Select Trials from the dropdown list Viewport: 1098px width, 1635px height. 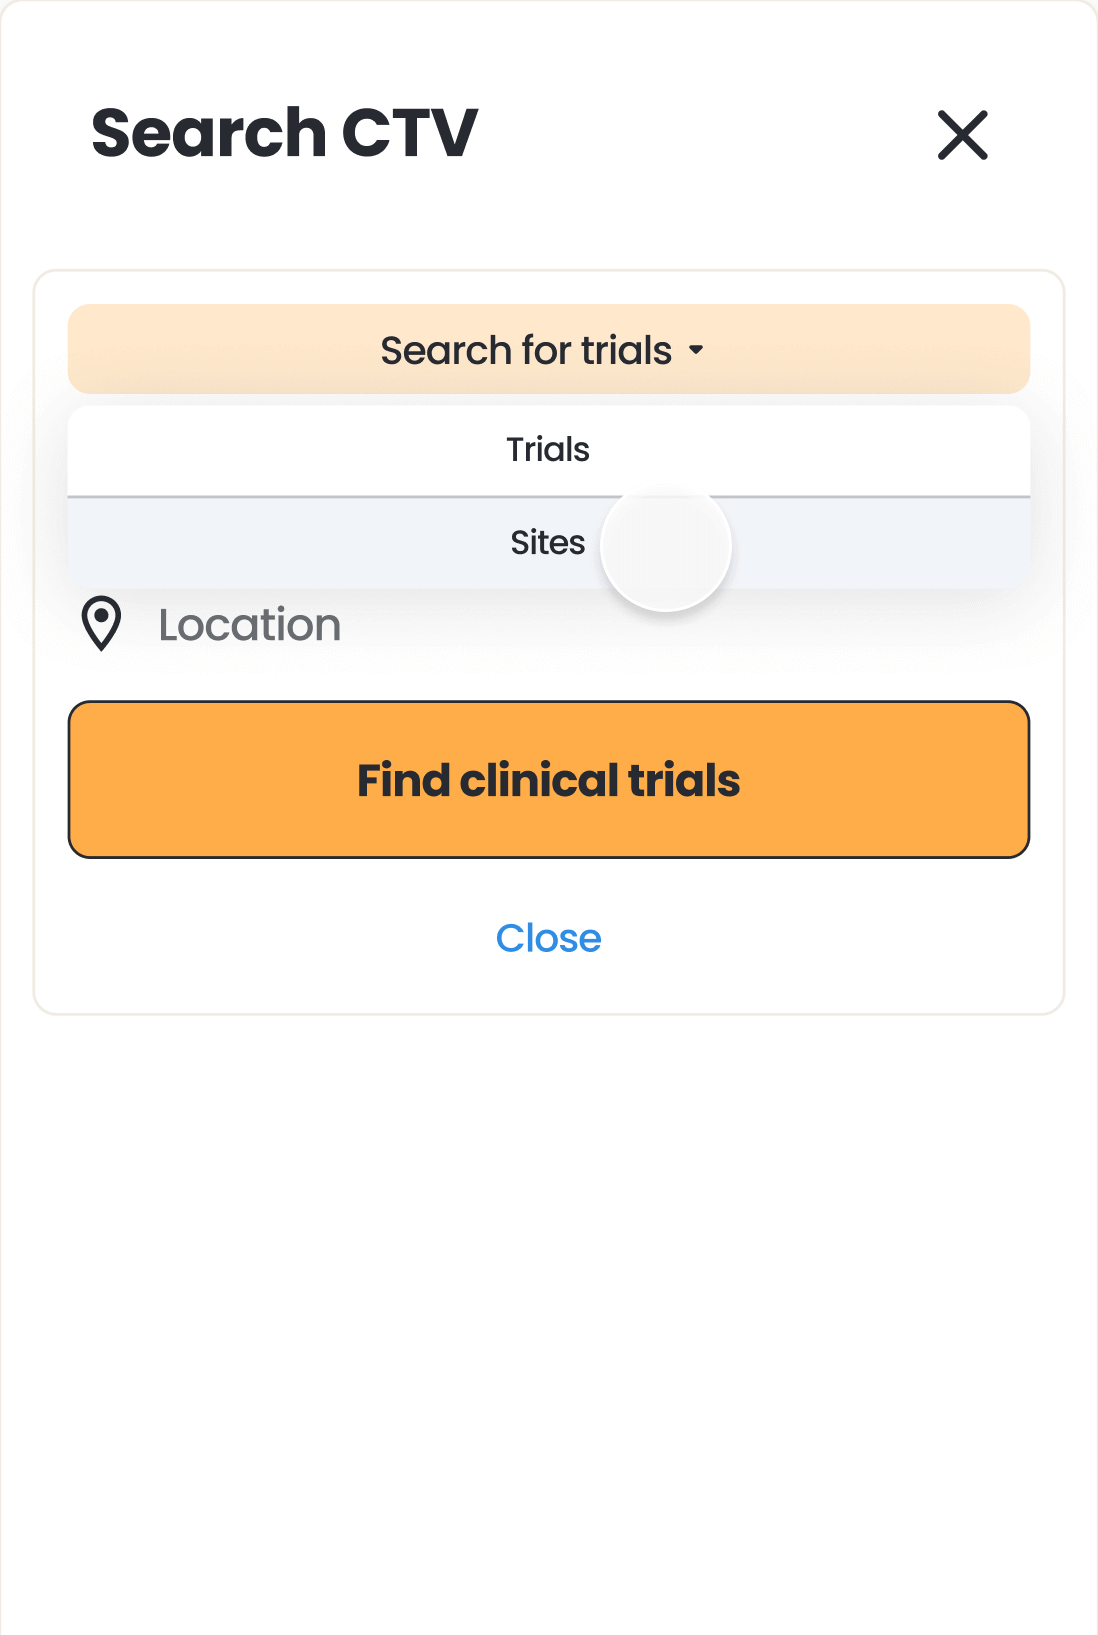(x=548, y=450)
